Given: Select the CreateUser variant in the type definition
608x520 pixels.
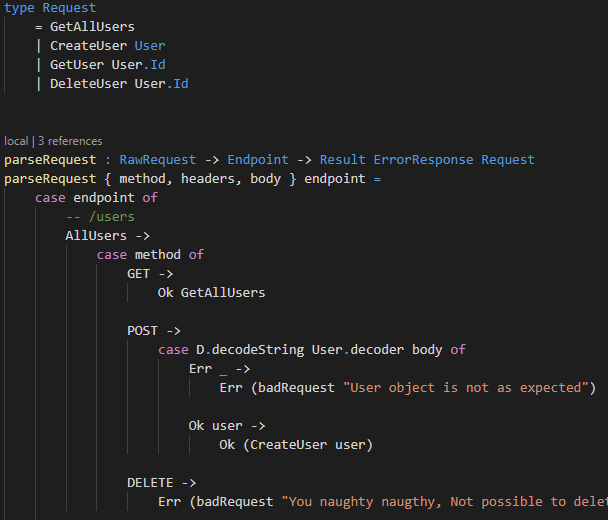Looking at the screenshot, I should (x=88, y=46).
